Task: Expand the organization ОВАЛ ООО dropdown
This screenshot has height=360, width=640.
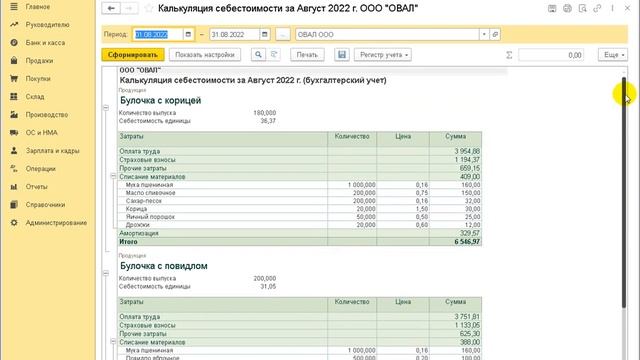Action: tap(484, 35)
